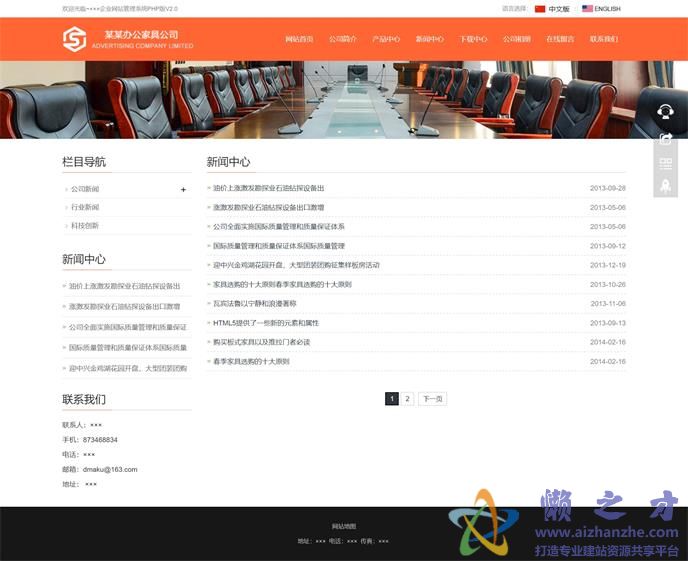Click the date 2013-09-13
688x561 pixels.
[x=608, y=323]
